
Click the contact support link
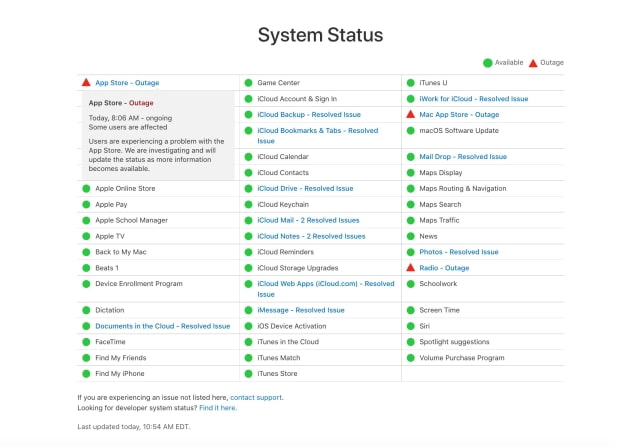pos(256,397)
